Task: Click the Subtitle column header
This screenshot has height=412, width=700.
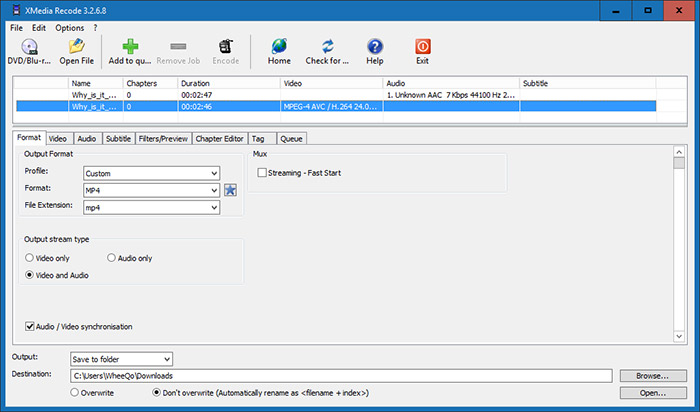Action: [x=588, y=83]
